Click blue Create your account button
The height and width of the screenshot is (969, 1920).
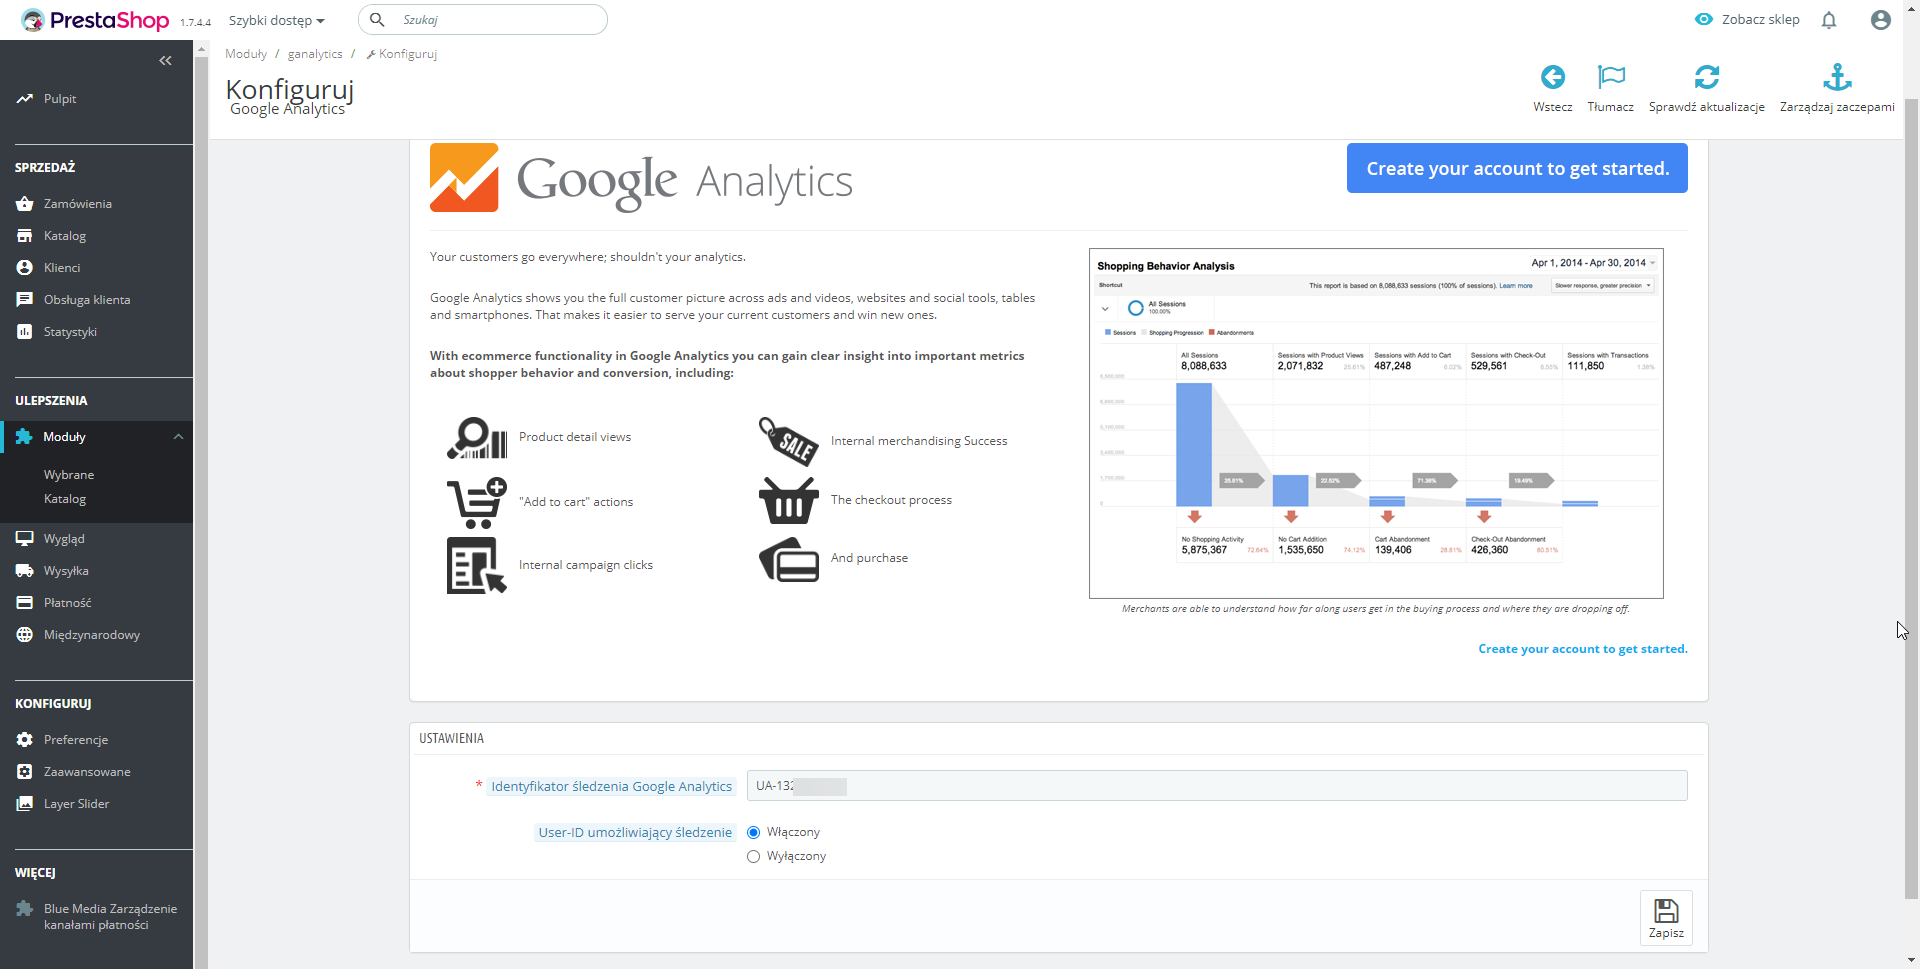1517,168
